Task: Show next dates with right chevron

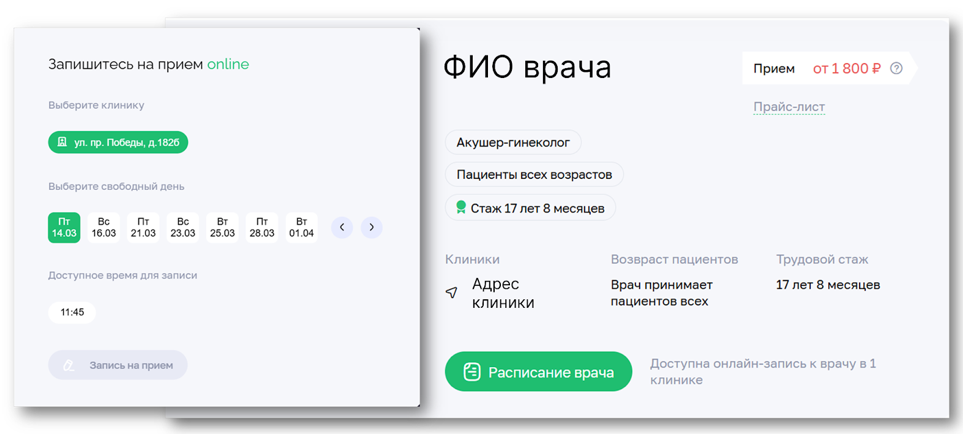Action: coord(372,228)
